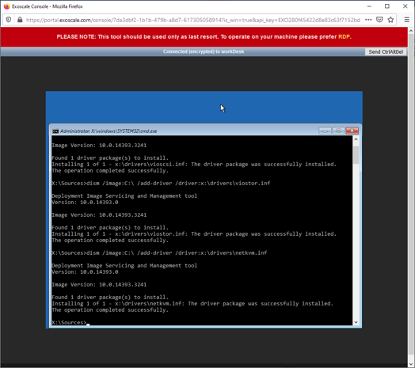Click the browser page scrollbar up arrow
This screenshot has height=368, width=416.
pyautogui.click(x=411, y=31)
